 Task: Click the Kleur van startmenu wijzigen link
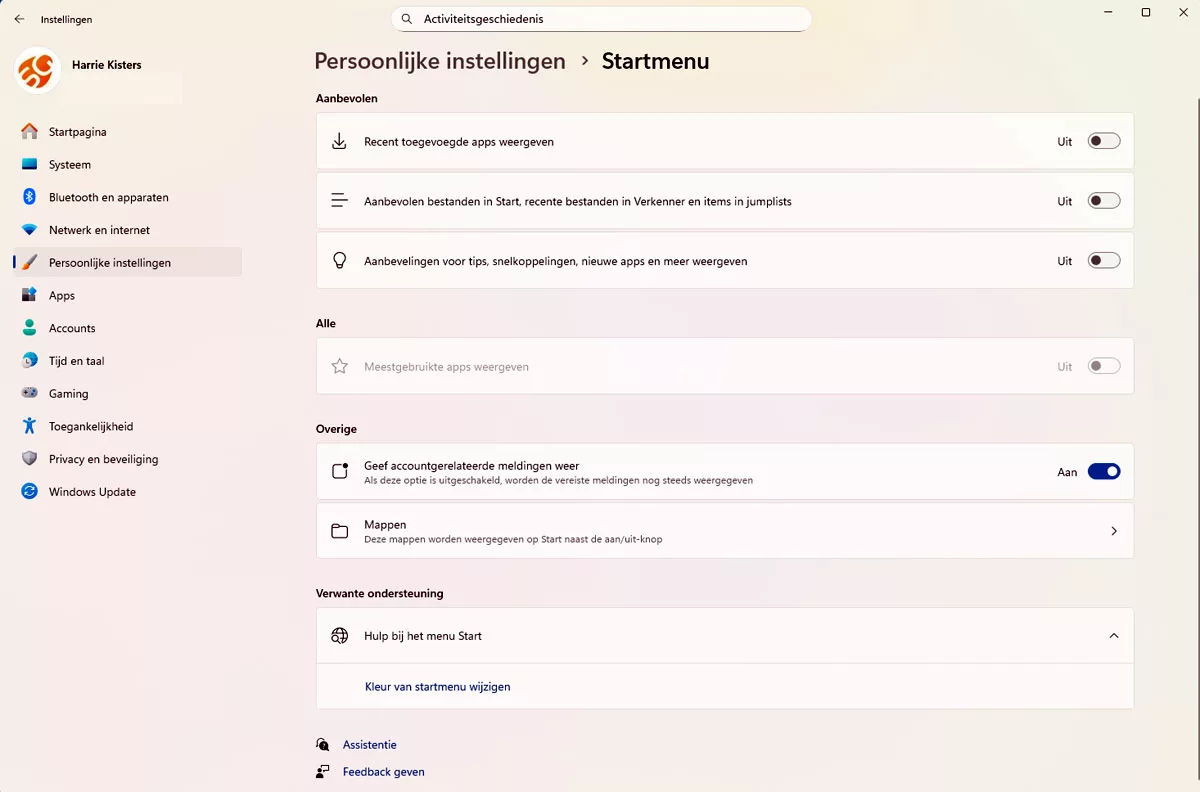(x=438, y=687)
